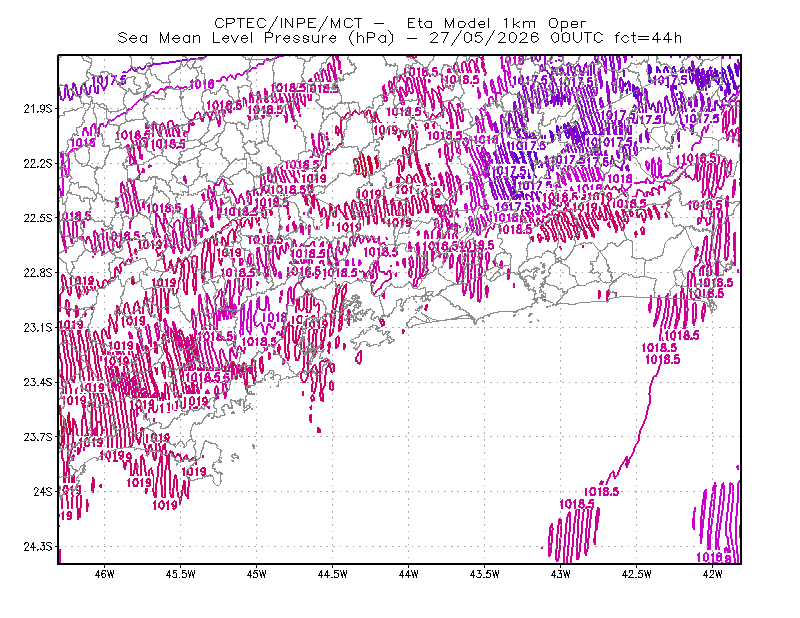
Task: Select the 21.9S latitude axis label
Action: pos(38,109)
